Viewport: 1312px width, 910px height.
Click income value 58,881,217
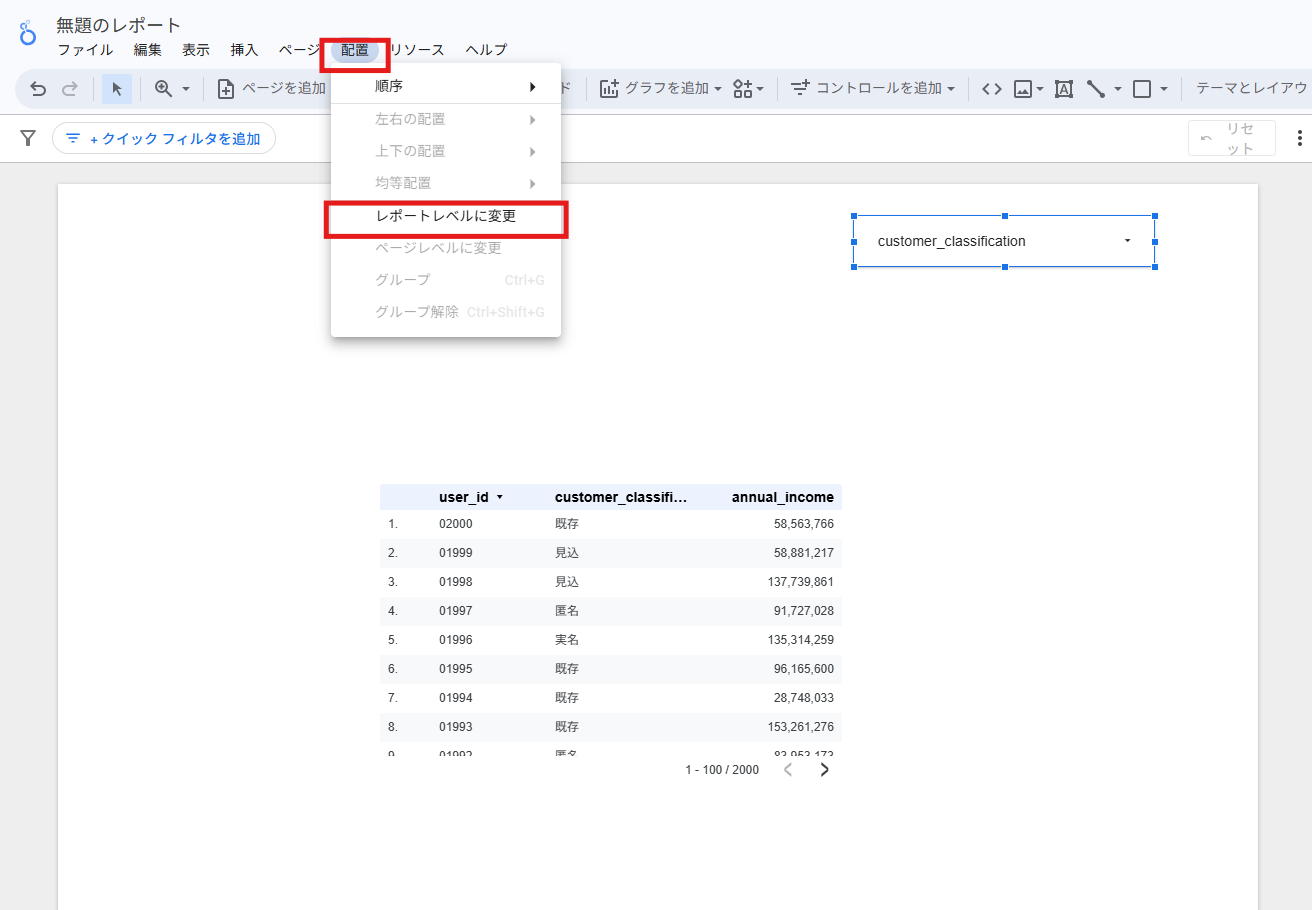804,553
